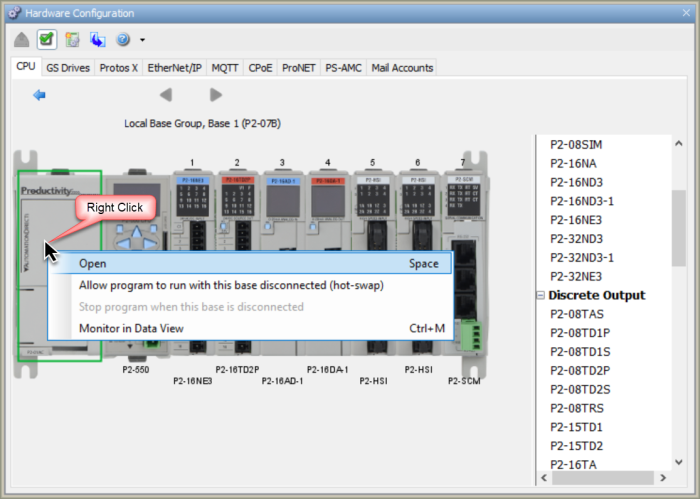Click the third toolbar icon with gear
The image size is (700, 499).
[73, 40]
